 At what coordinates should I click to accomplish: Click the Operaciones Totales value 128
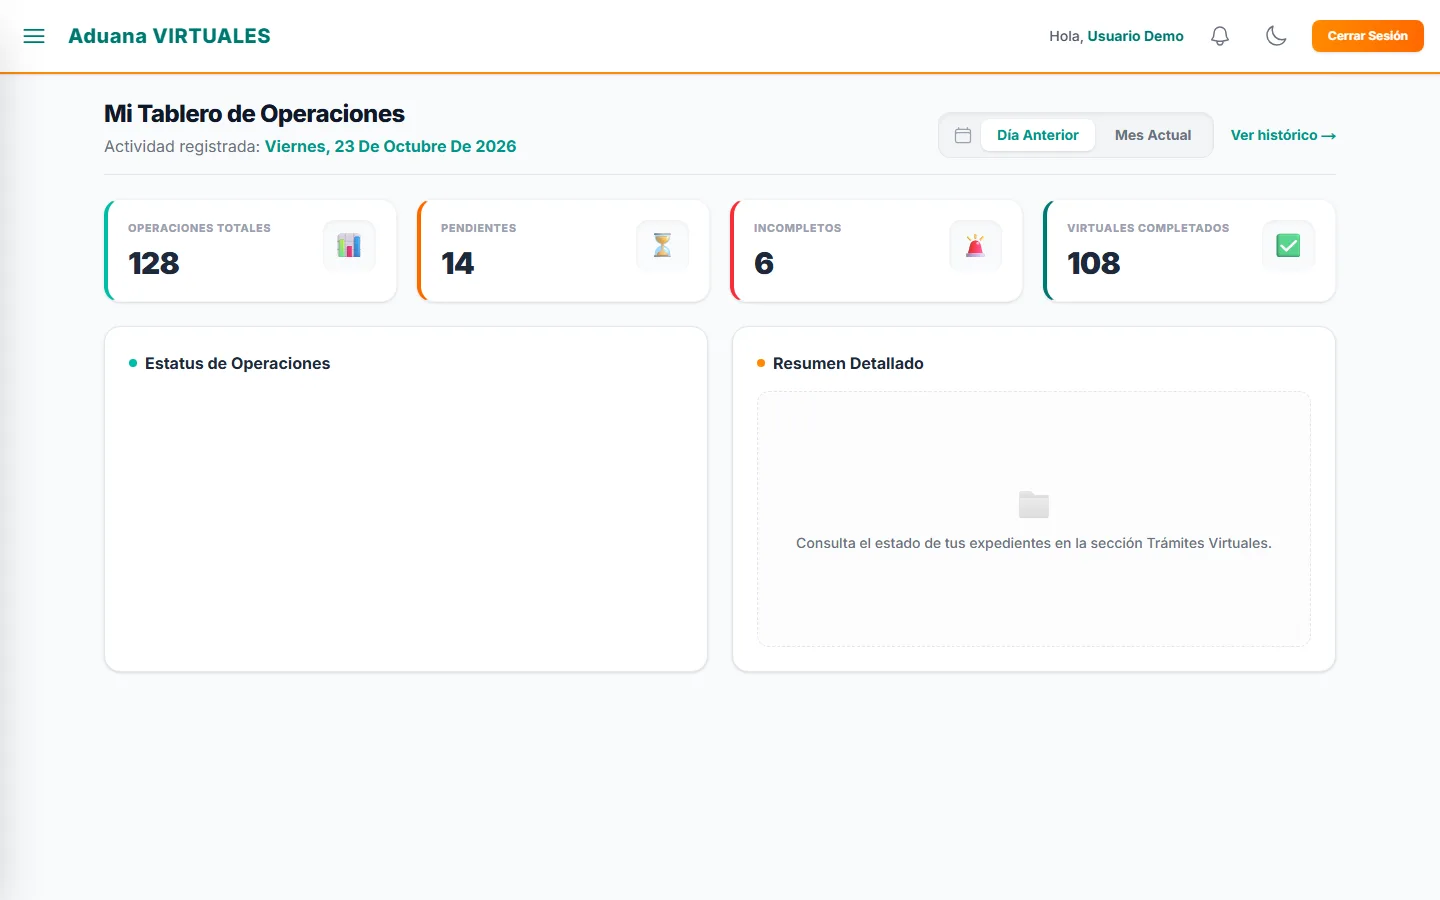(154, 263)
